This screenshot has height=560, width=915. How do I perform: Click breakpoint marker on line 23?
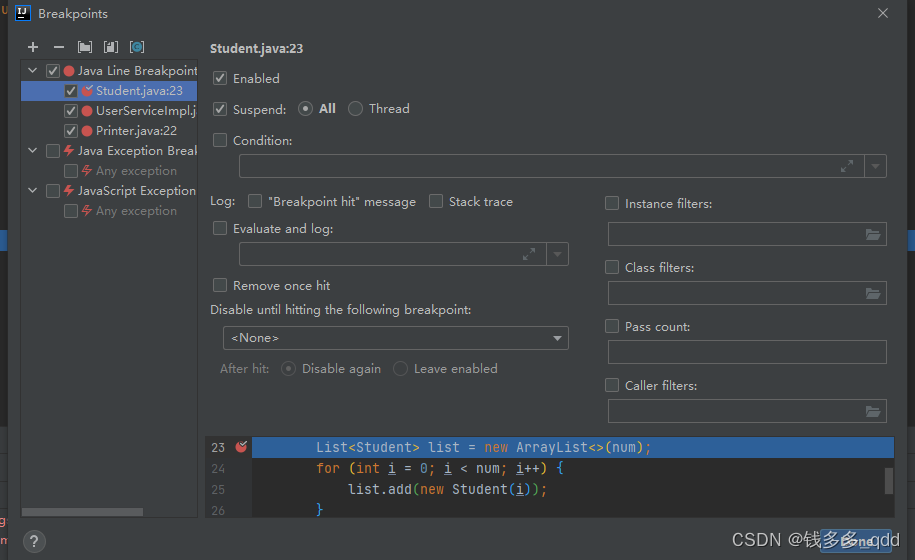241,447
